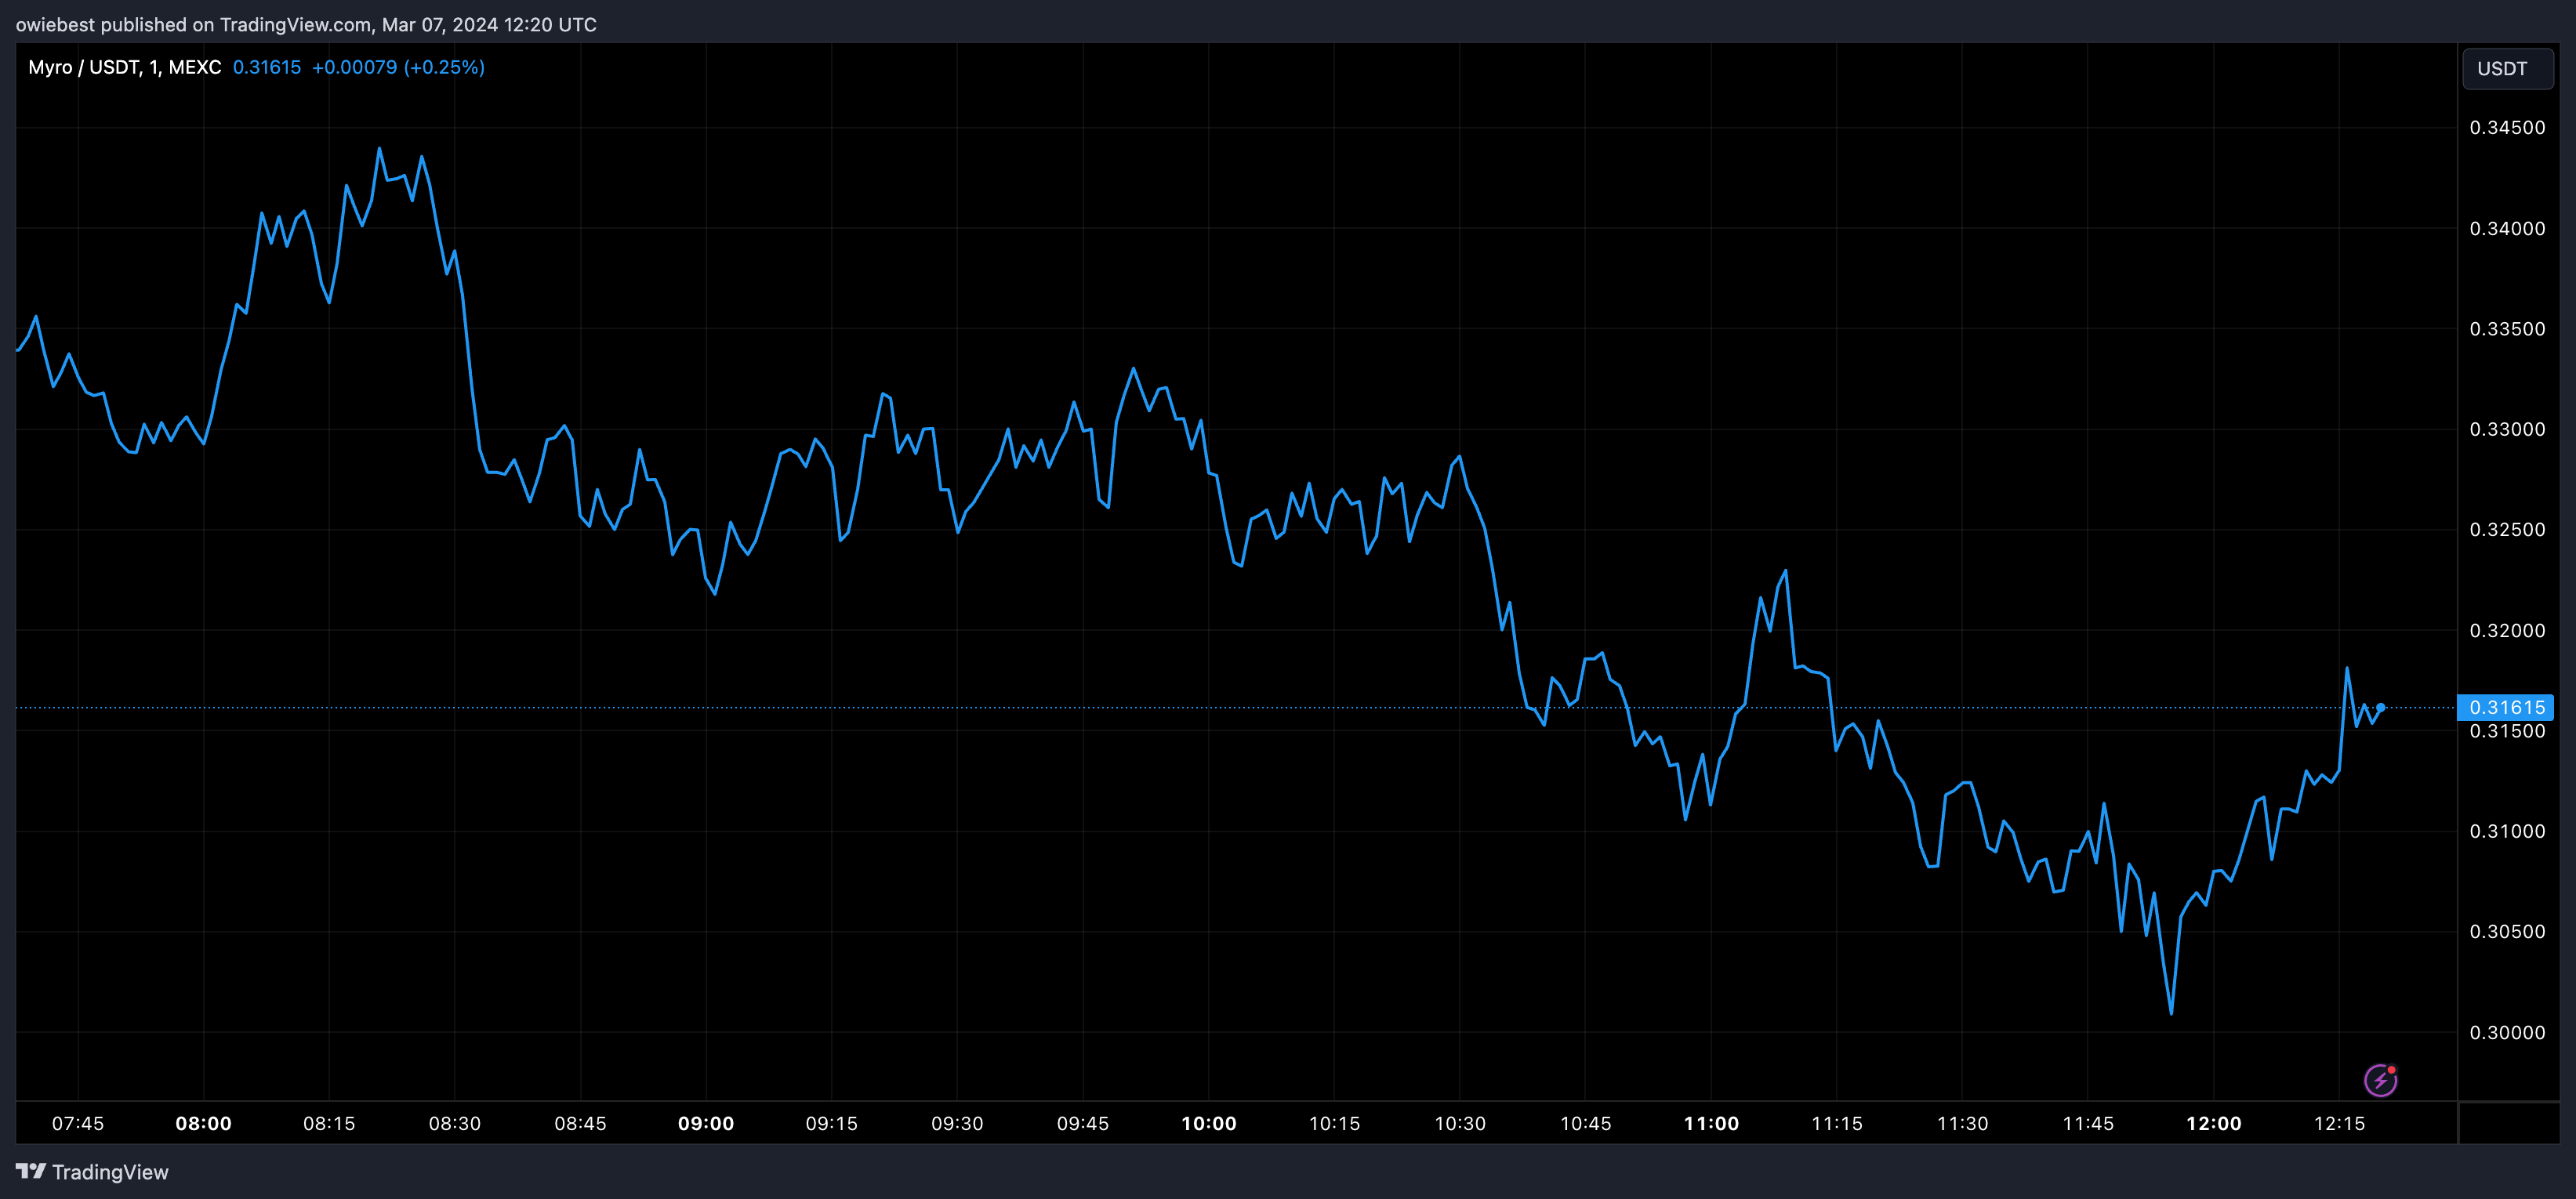Click the TradingView logo at bottom left
Viewport: 2576px width, 1199px height.
click(92, 1172)
